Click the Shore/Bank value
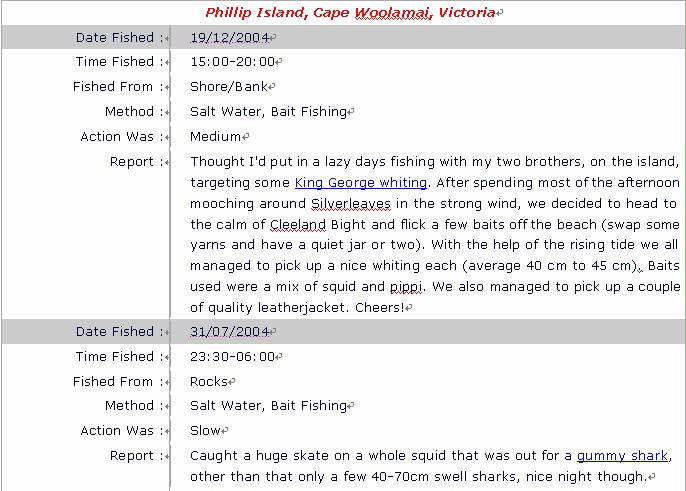Viewport: 686px width, 491px height. pyautogui.click(x=229, y=87)
